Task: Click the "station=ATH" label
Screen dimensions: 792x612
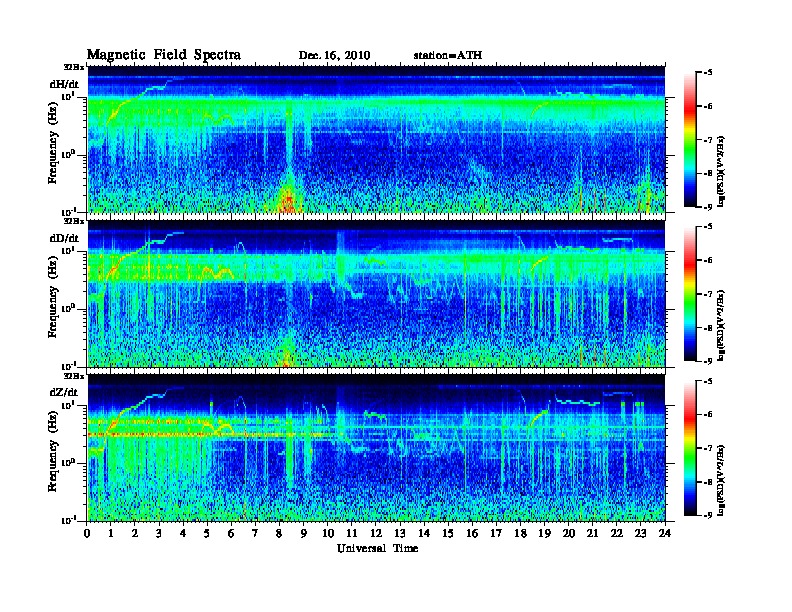Action: 448,55
